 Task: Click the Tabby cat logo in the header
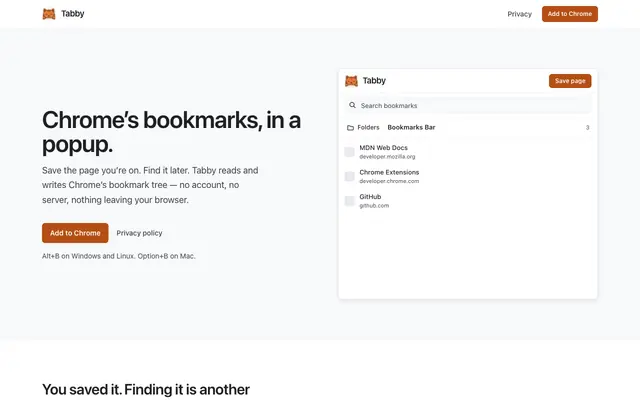point(49,14)
